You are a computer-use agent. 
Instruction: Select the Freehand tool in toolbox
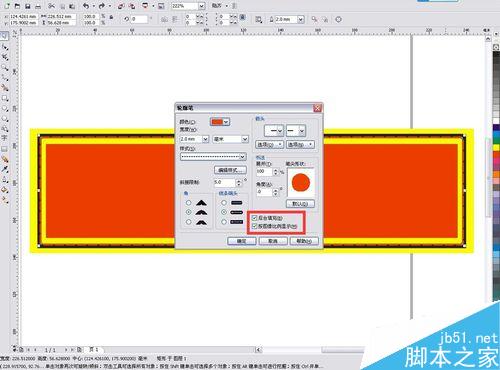click(x=5, y=78)
